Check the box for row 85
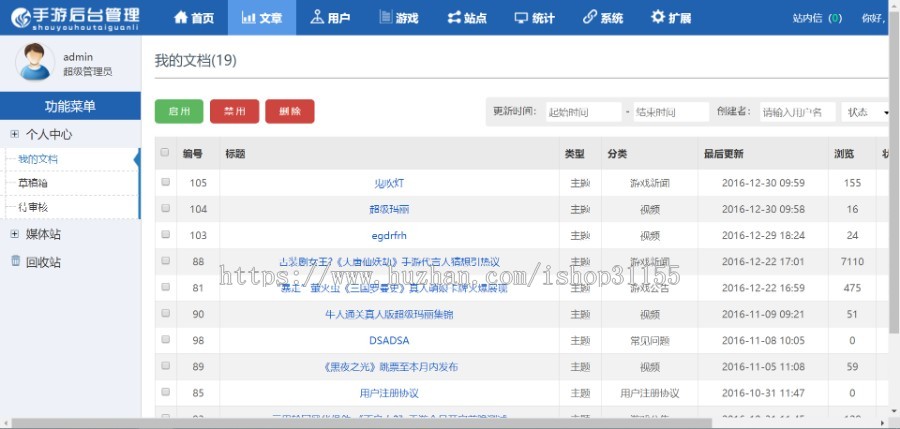 tap(165, 392)
